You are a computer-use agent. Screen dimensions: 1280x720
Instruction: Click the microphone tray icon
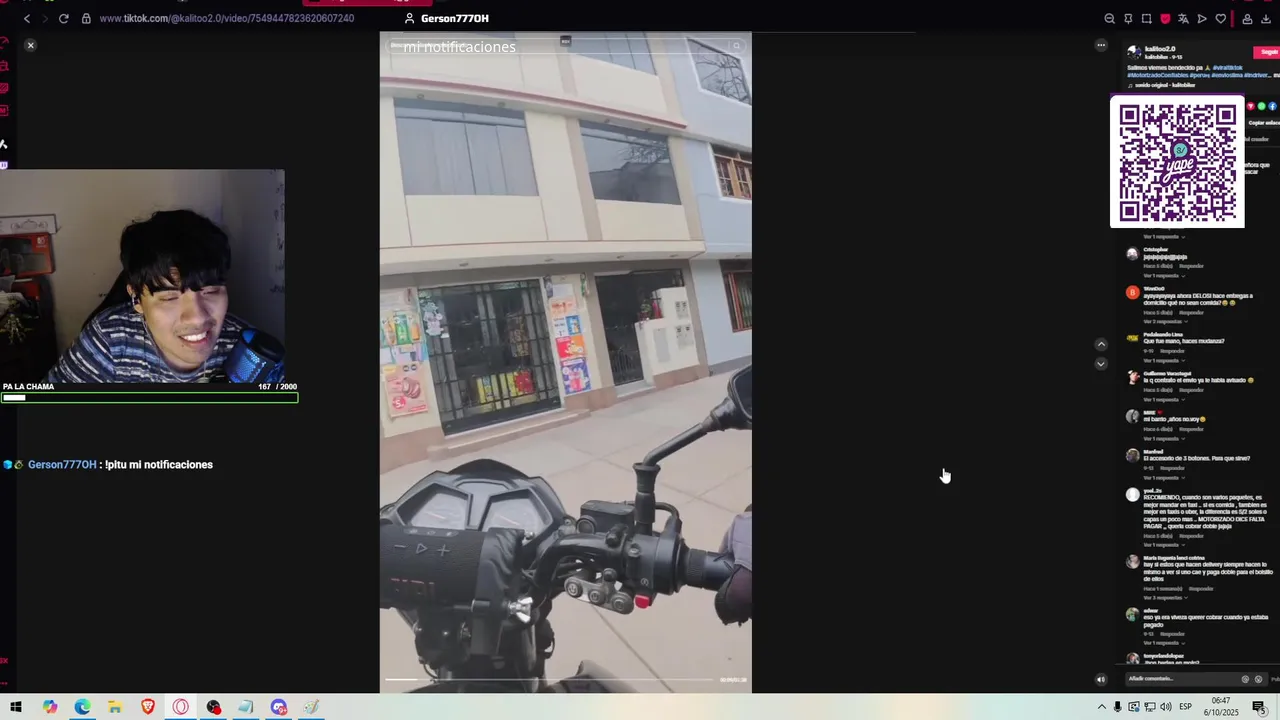coord(1118,707)
